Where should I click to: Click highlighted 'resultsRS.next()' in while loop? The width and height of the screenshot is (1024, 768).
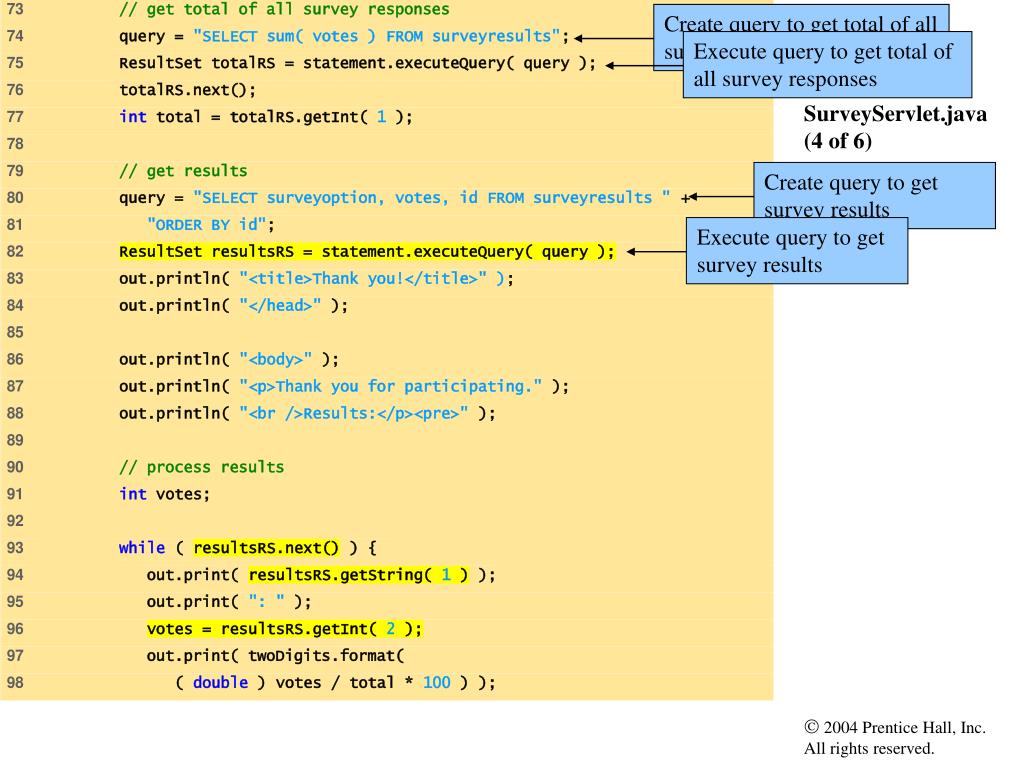(266, 547)
